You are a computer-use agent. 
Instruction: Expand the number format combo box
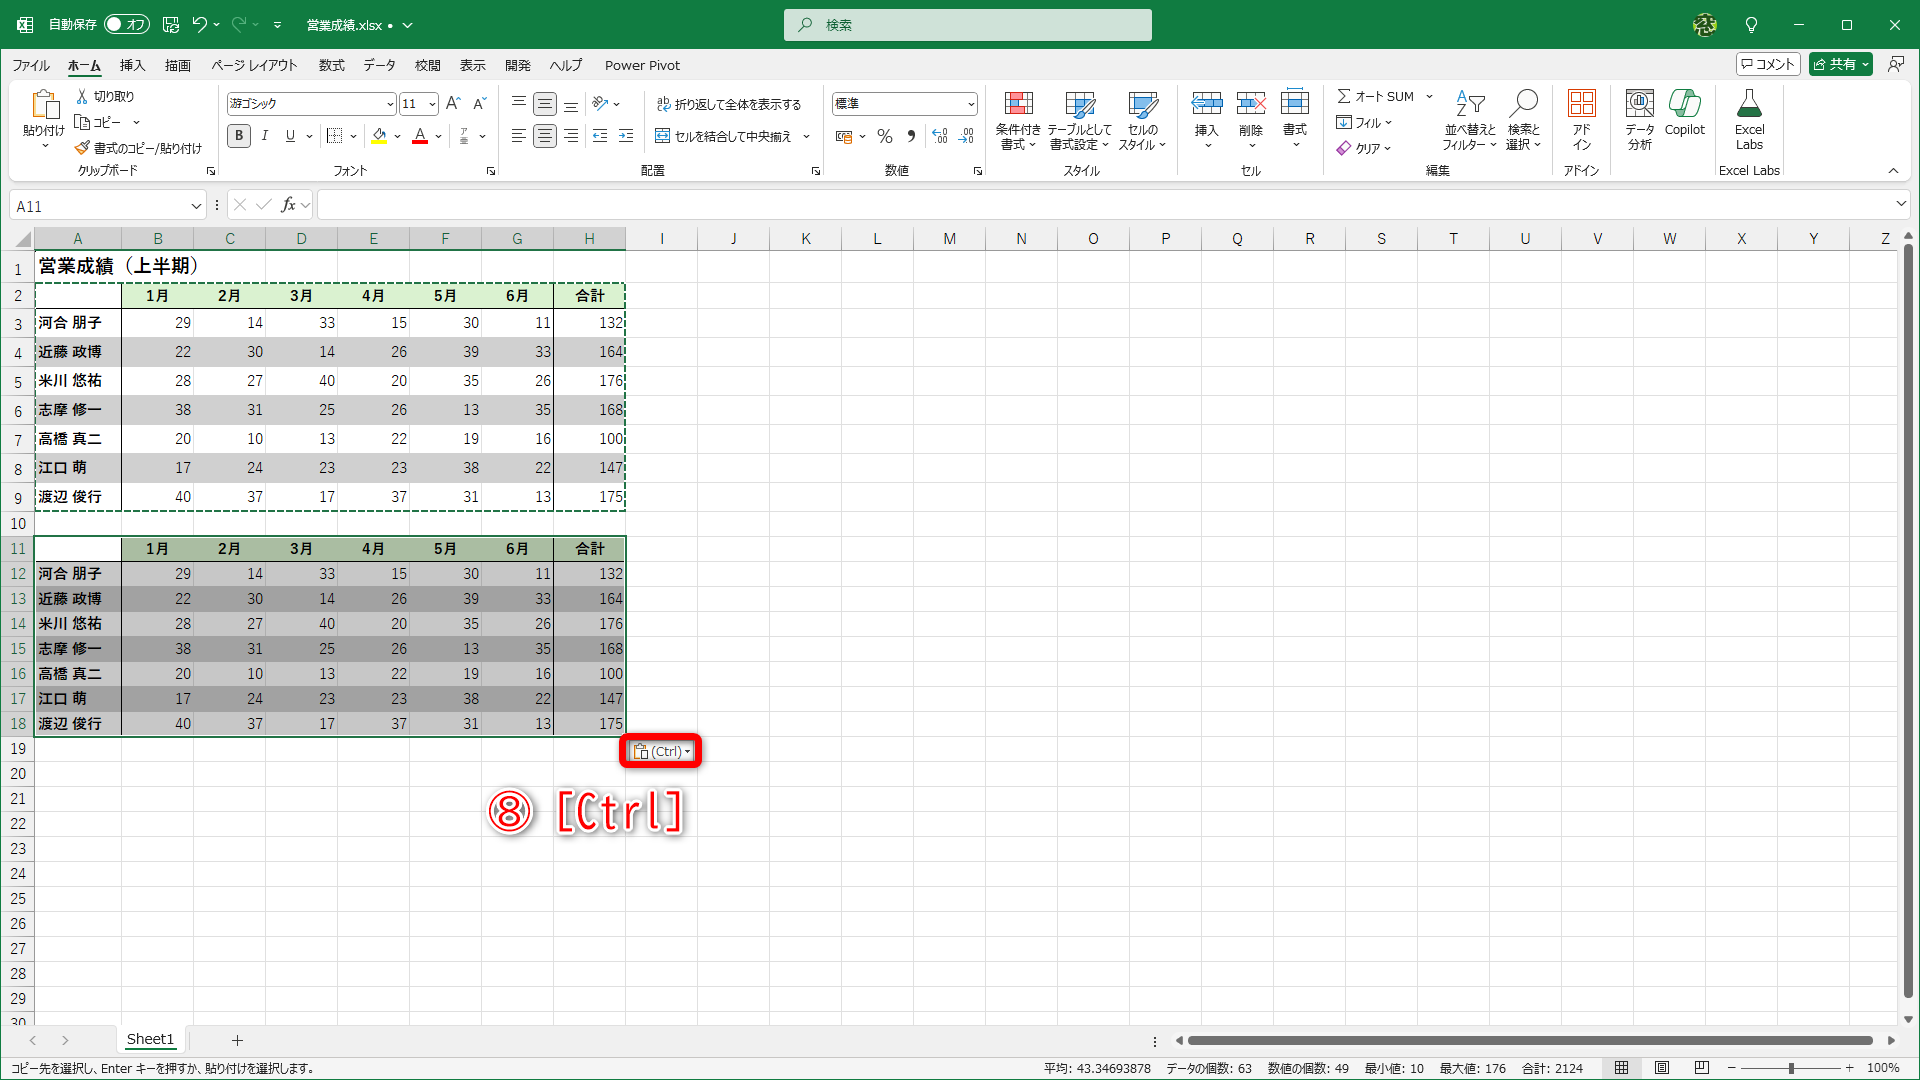coord(970,104)
